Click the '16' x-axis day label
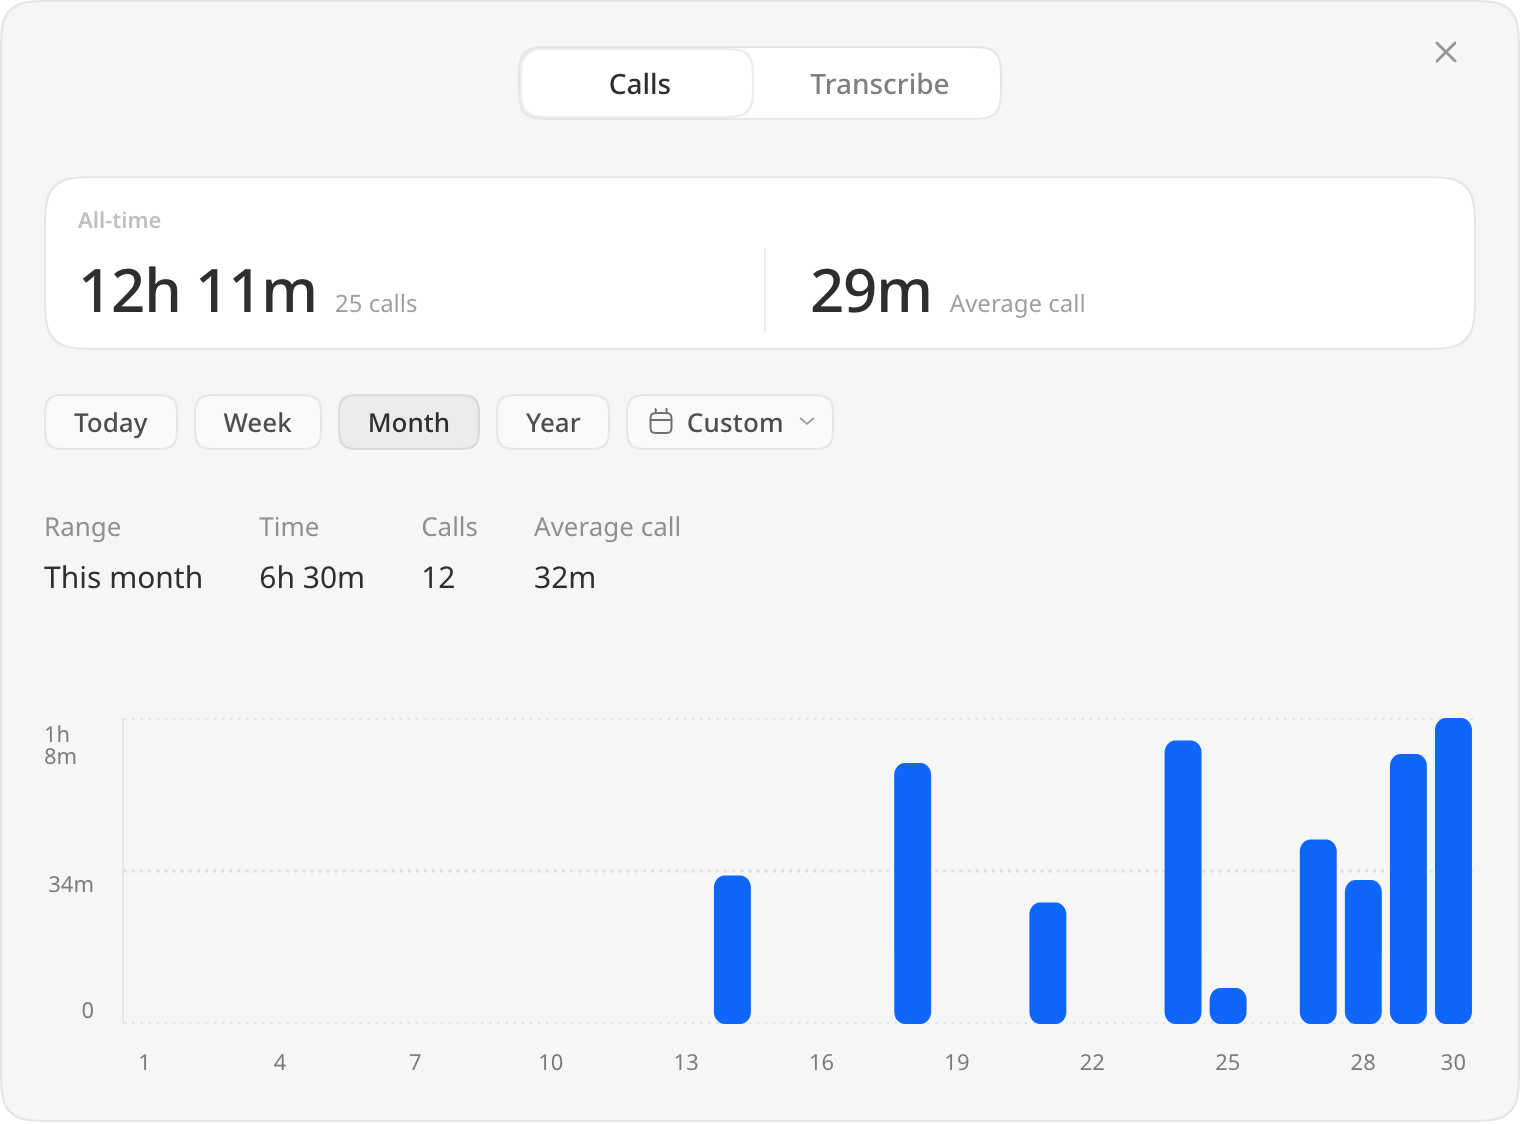This screenshot has width=1520, height=1124. 822,1062
